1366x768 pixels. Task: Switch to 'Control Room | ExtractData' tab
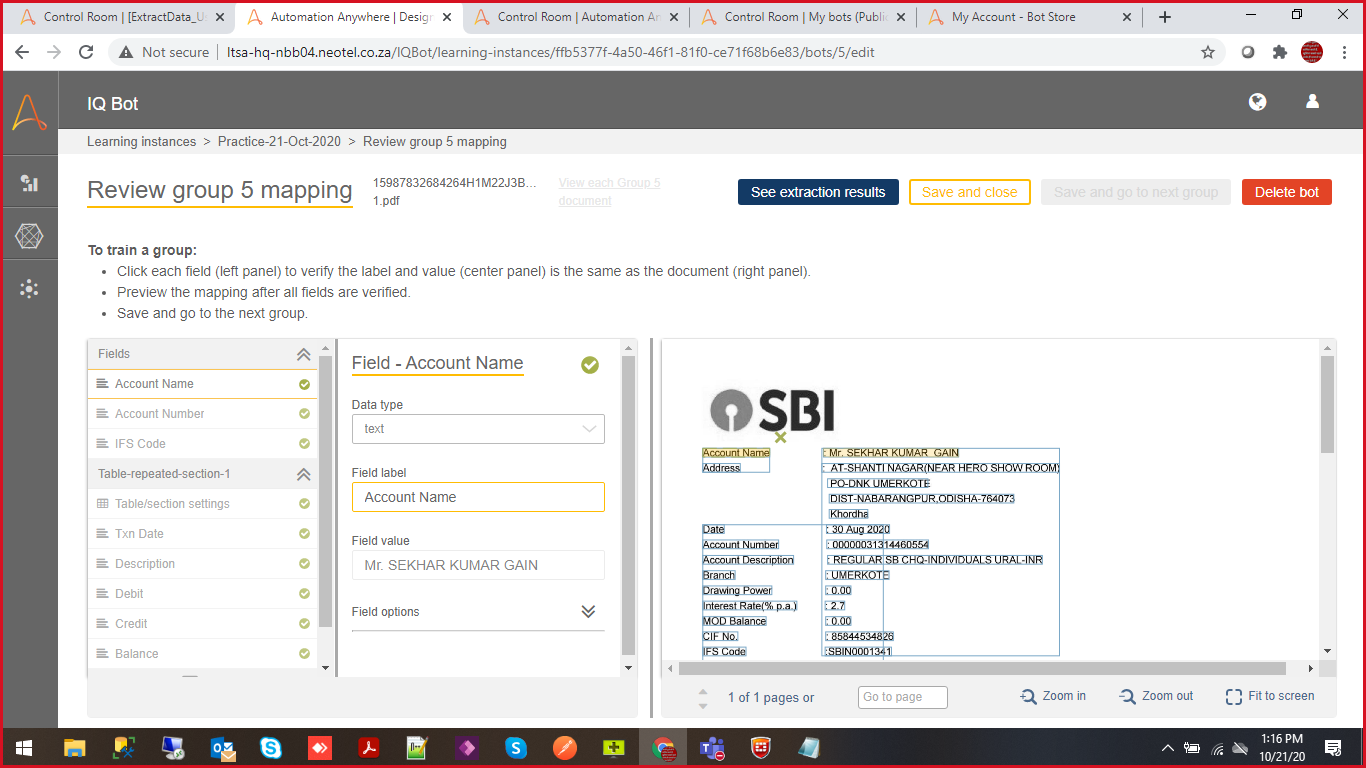[x=122, y=17]
